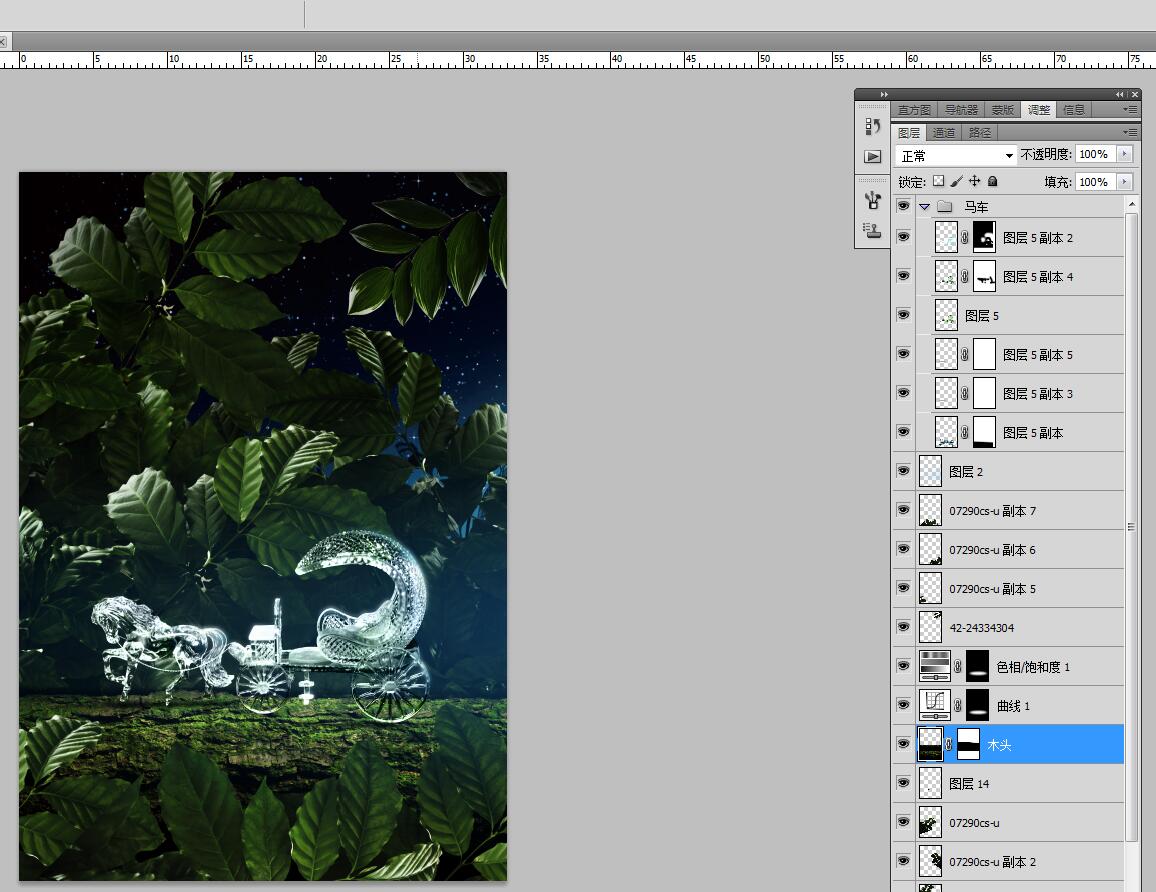Click mask link icon on 木头 layer
The width and height of the screenshot is (1156, 892).
coord(950,745)
